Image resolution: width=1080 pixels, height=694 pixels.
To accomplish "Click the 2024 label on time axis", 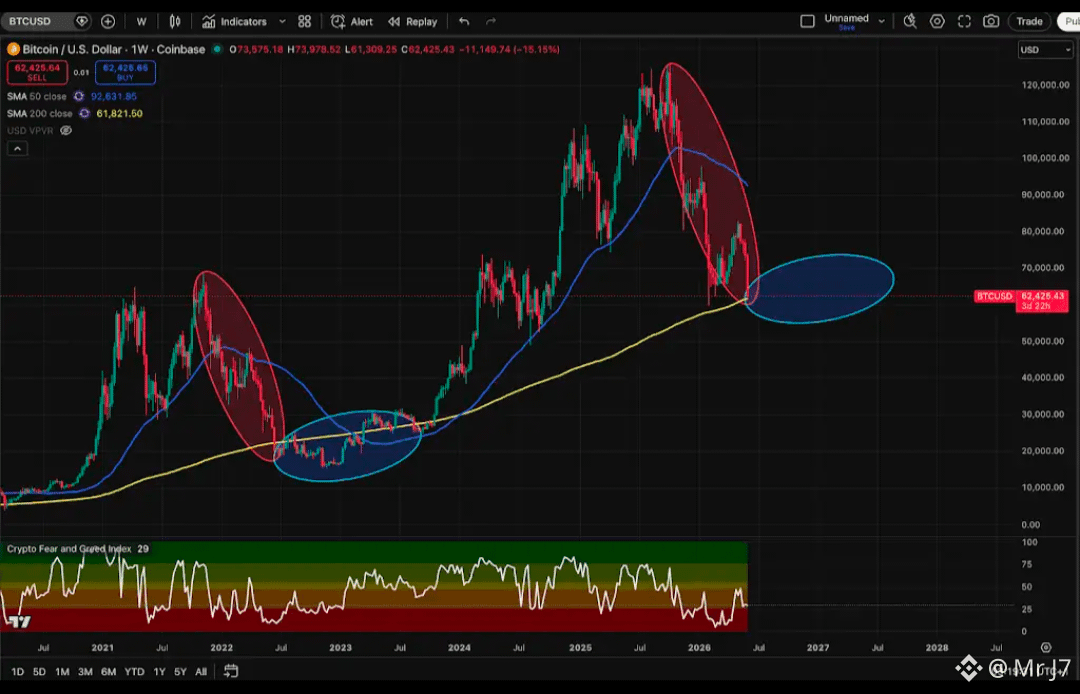I will (459, 648).
